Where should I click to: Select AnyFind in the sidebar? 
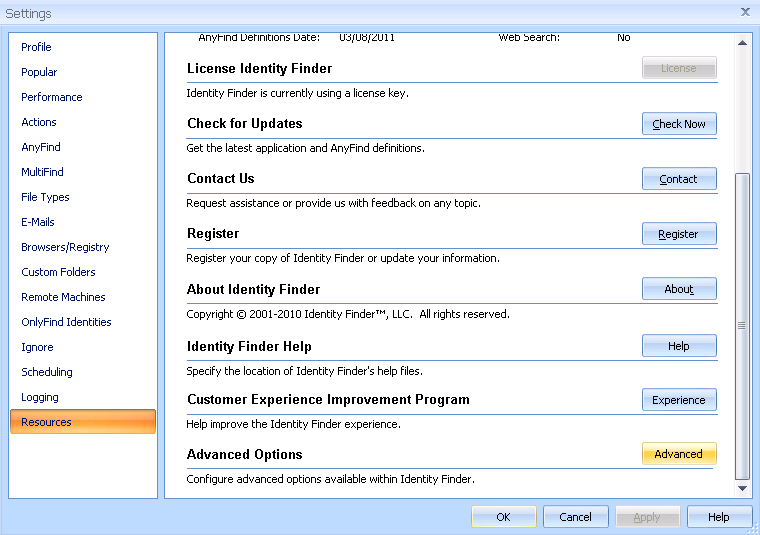(x=41, y=147)
